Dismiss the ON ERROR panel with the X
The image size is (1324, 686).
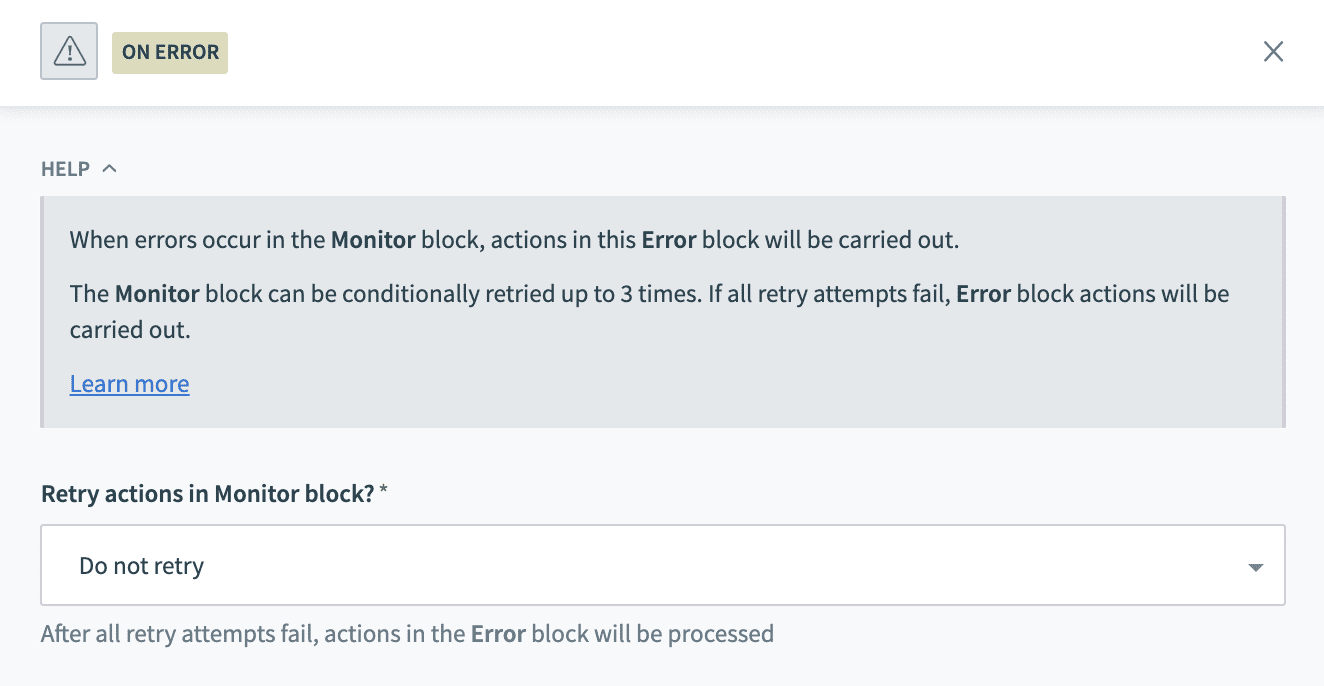click(x=1273, y=51)
